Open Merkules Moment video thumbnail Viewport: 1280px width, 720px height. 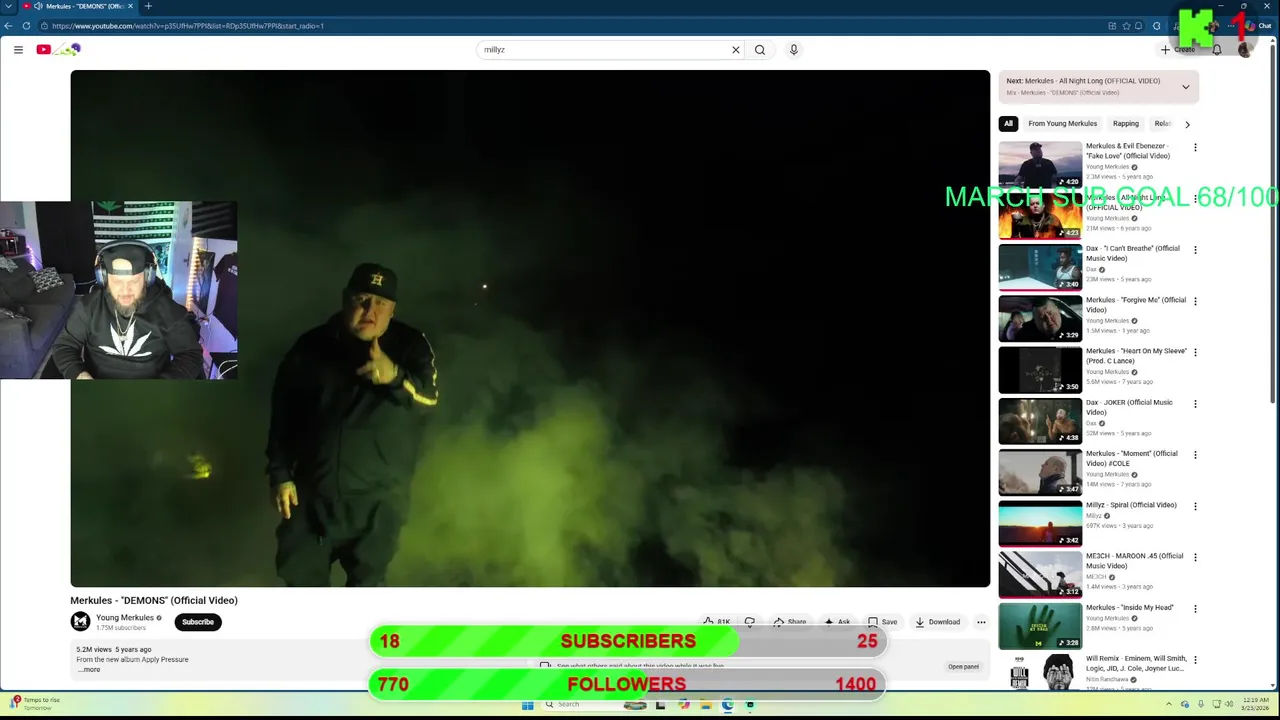[x=1040, y=471]
